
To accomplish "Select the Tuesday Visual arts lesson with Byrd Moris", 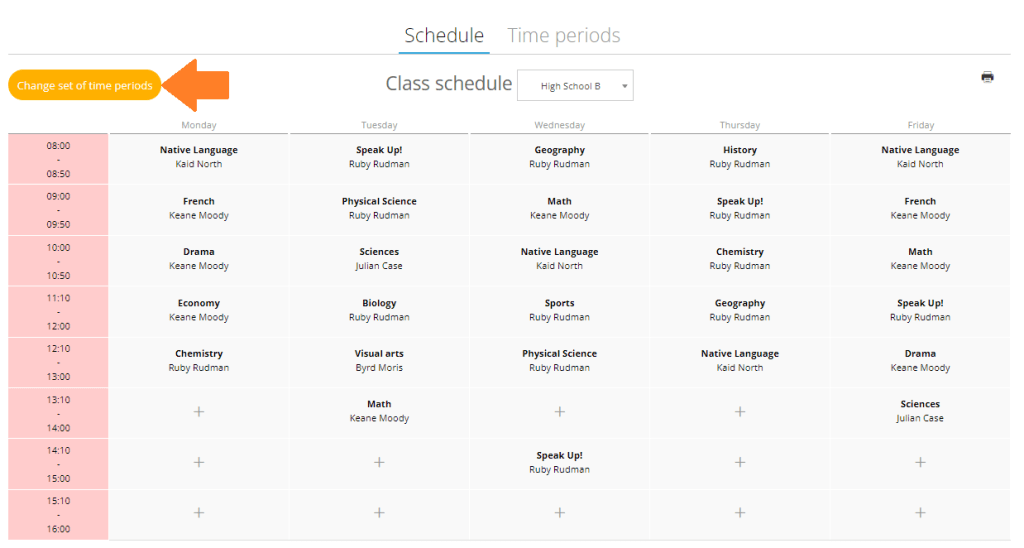I will pyautogui.click(x=379, y=361).
